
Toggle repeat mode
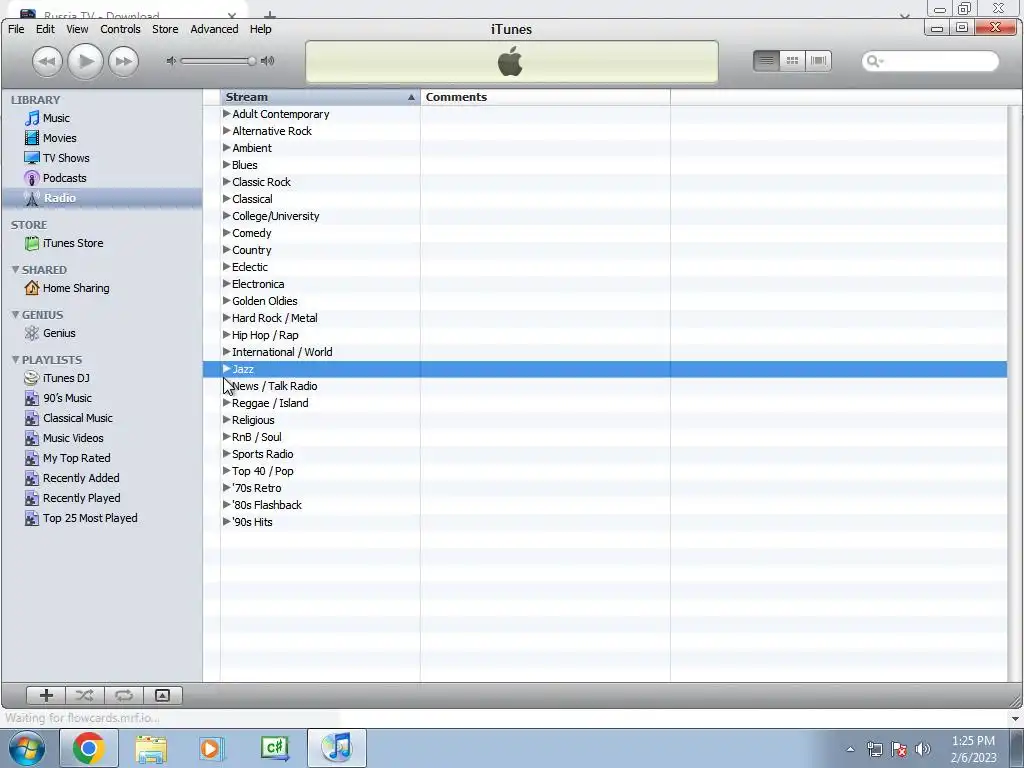tap(123, 696)
